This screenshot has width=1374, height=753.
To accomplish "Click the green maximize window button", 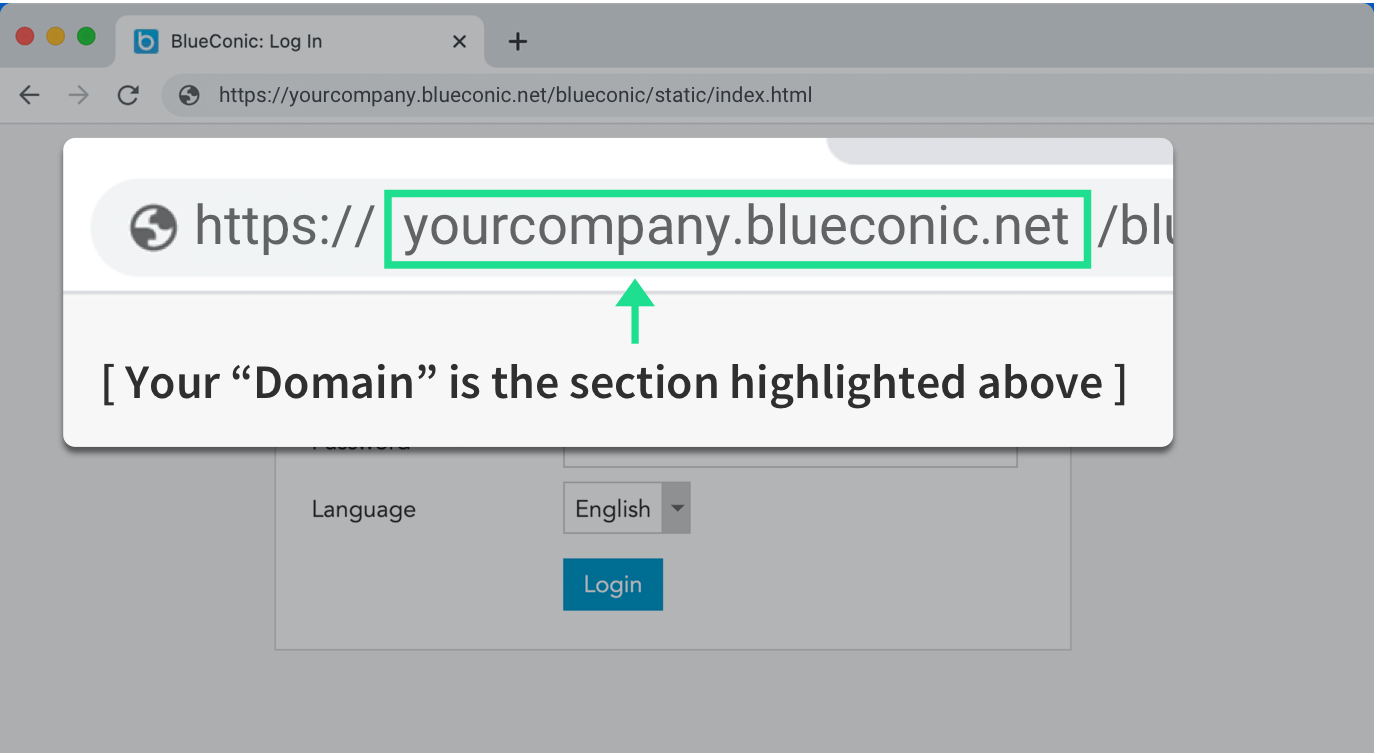I will [86, 36].
